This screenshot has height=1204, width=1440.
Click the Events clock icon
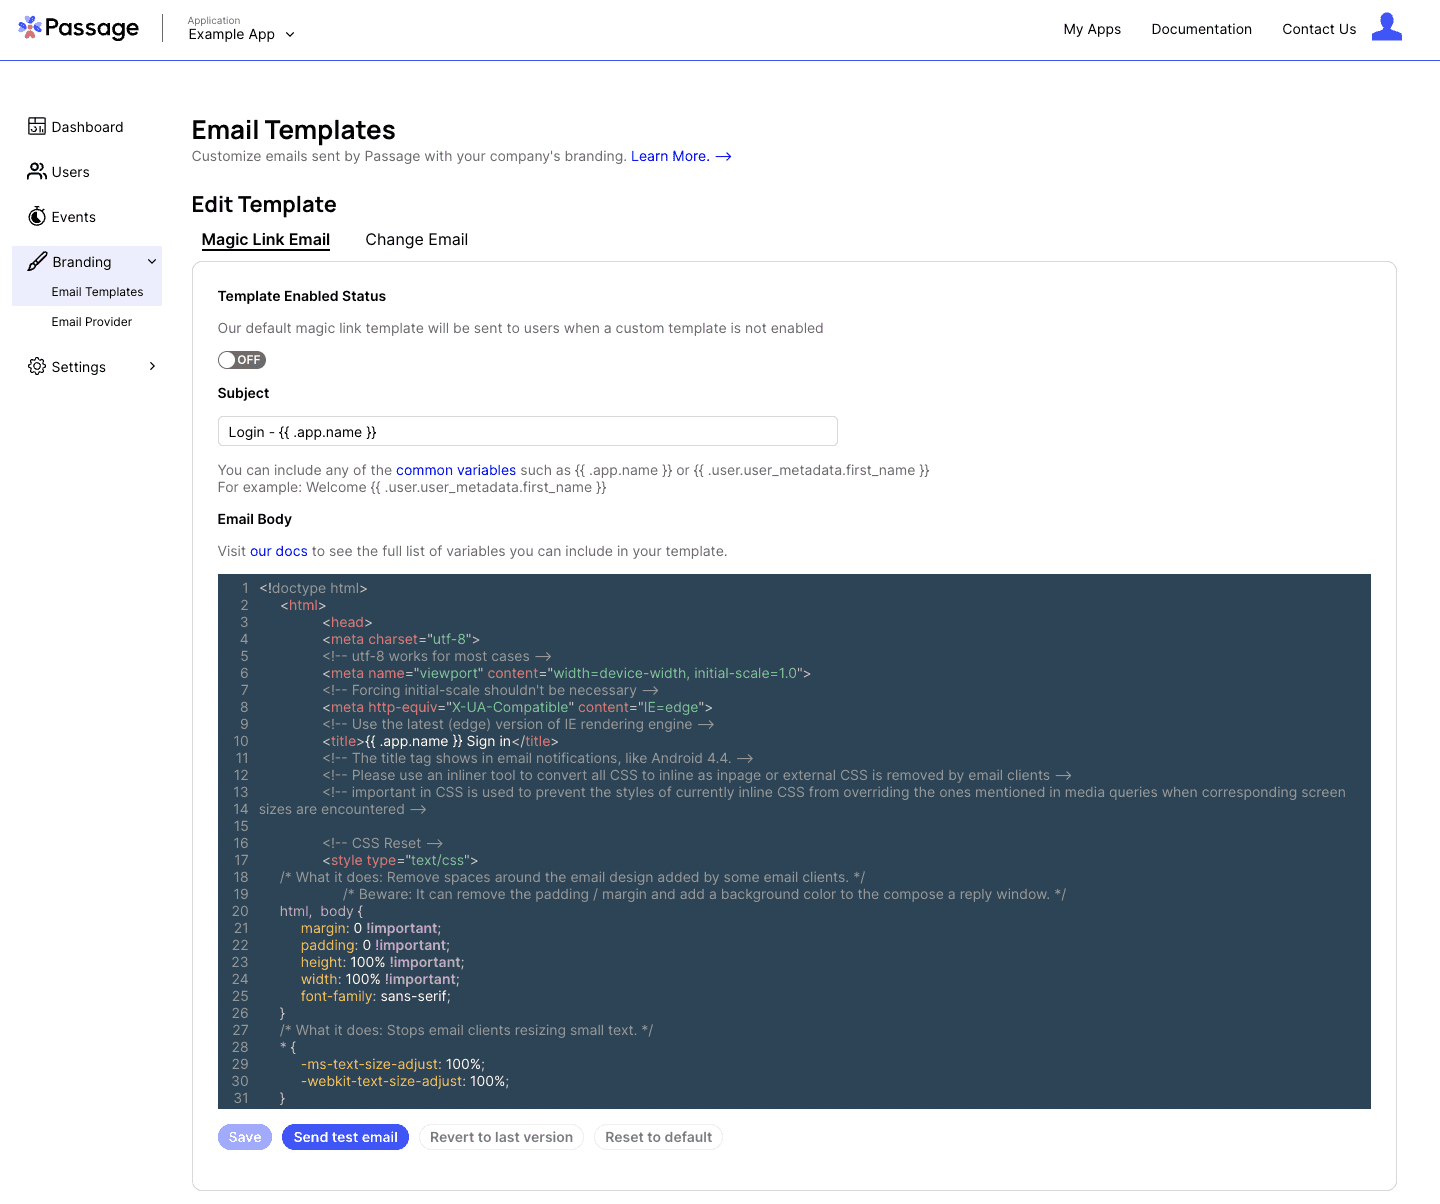click(x=36, y=216)
